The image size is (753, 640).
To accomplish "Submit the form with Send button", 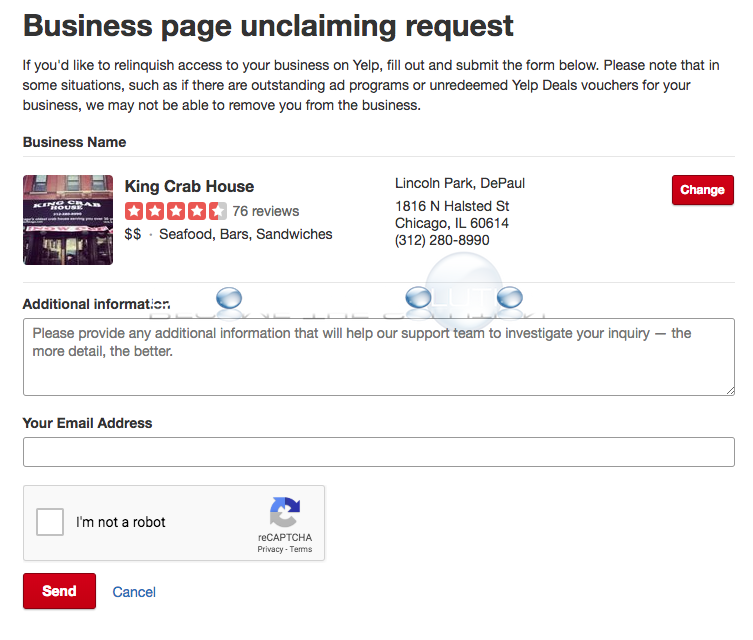I will pos(60,591).
